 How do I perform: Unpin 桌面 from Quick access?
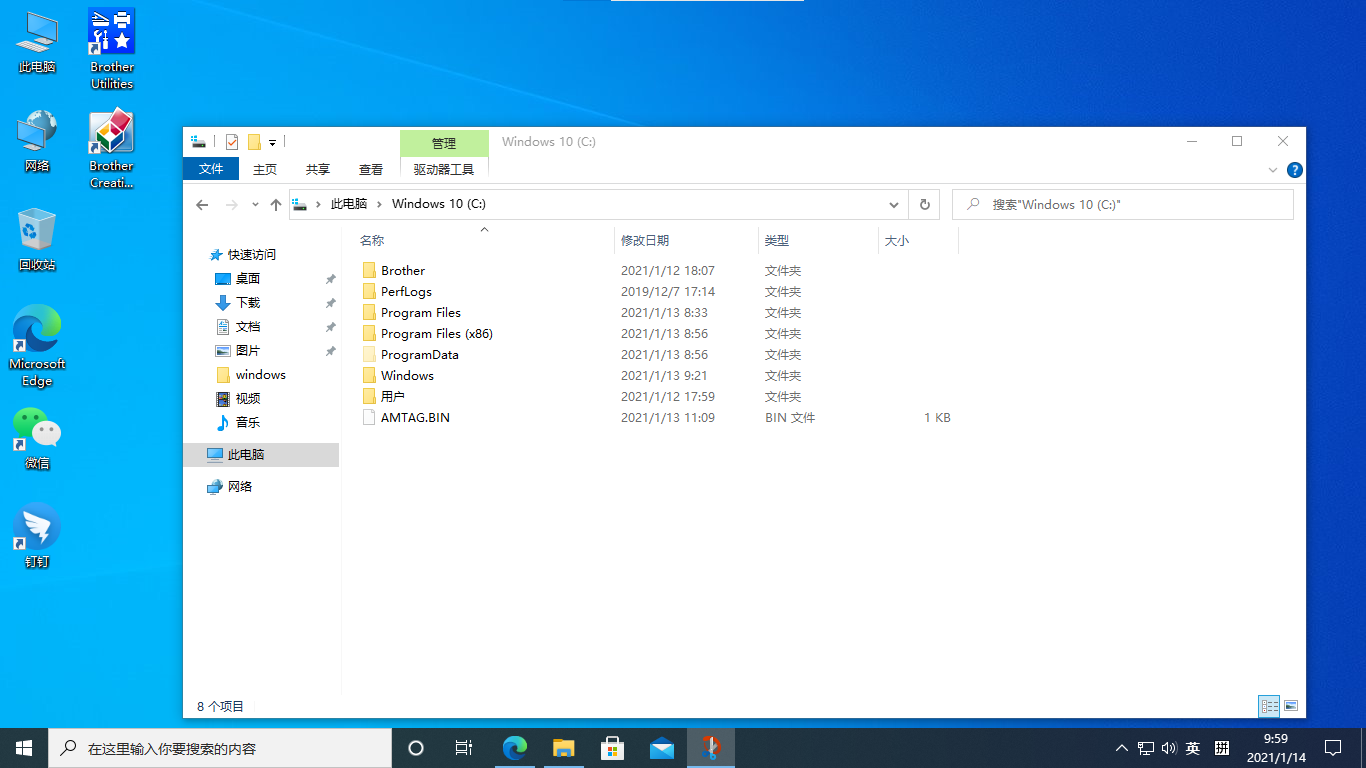(x=330, y=278)
